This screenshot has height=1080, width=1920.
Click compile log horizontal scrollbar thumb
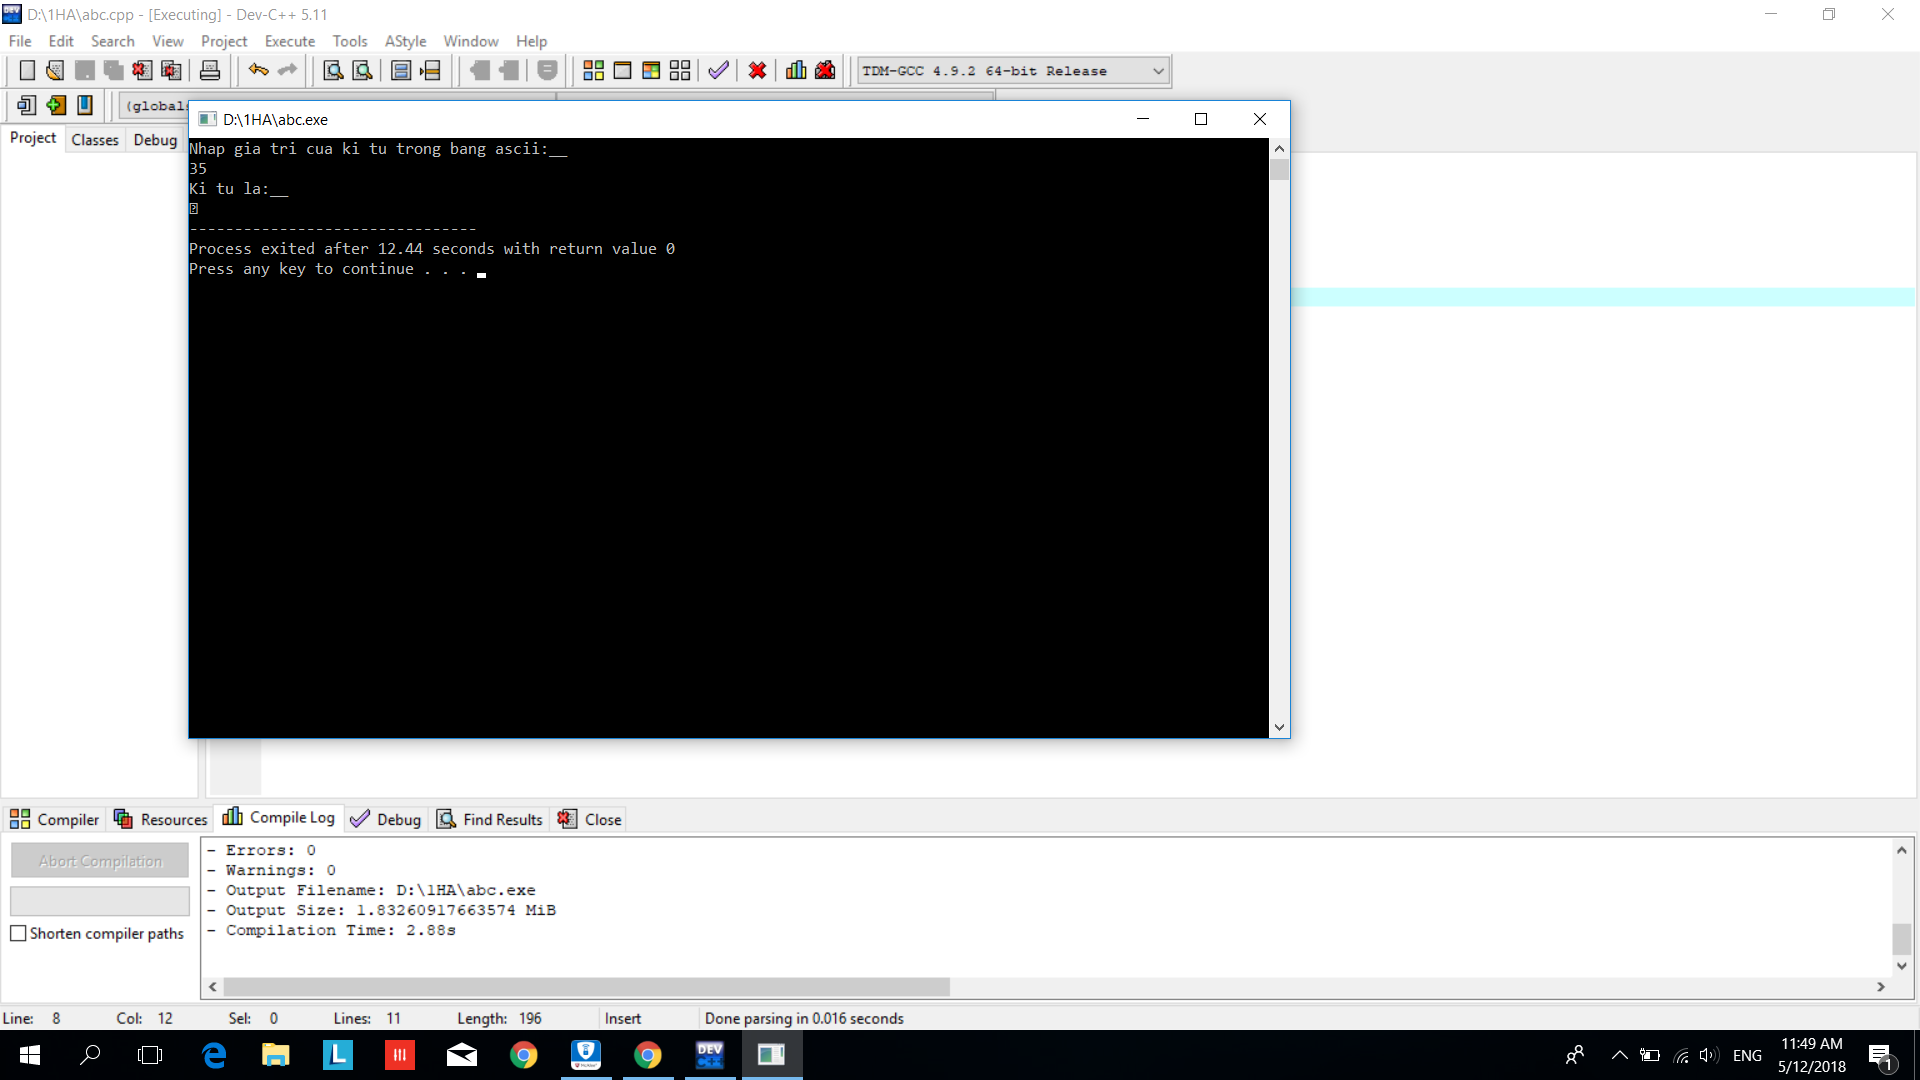click(586, 987)
